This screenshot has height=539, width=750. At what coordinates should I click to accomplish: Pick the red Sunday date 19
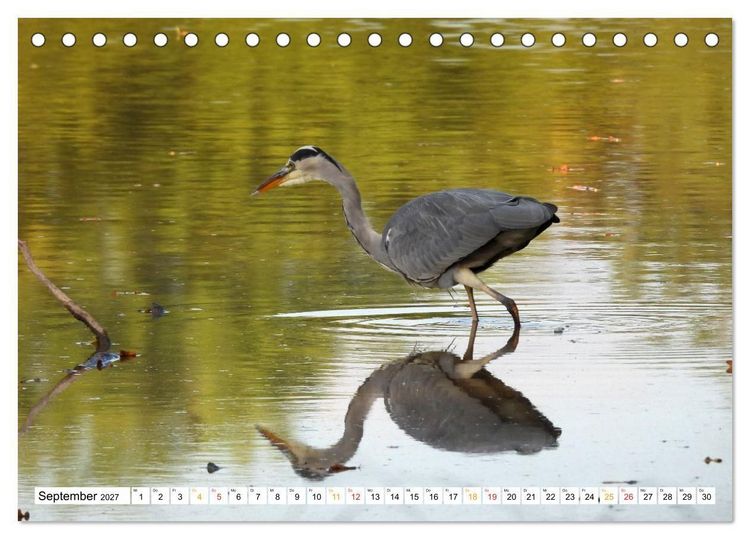coord(492,496)
